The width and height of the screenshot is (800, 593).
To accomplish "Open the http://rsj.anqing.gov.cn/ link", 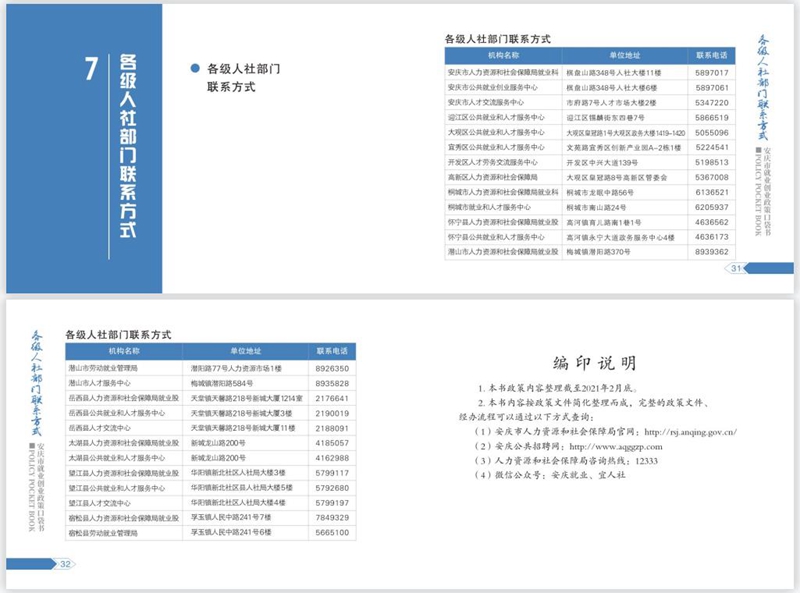I will (690, 432).
